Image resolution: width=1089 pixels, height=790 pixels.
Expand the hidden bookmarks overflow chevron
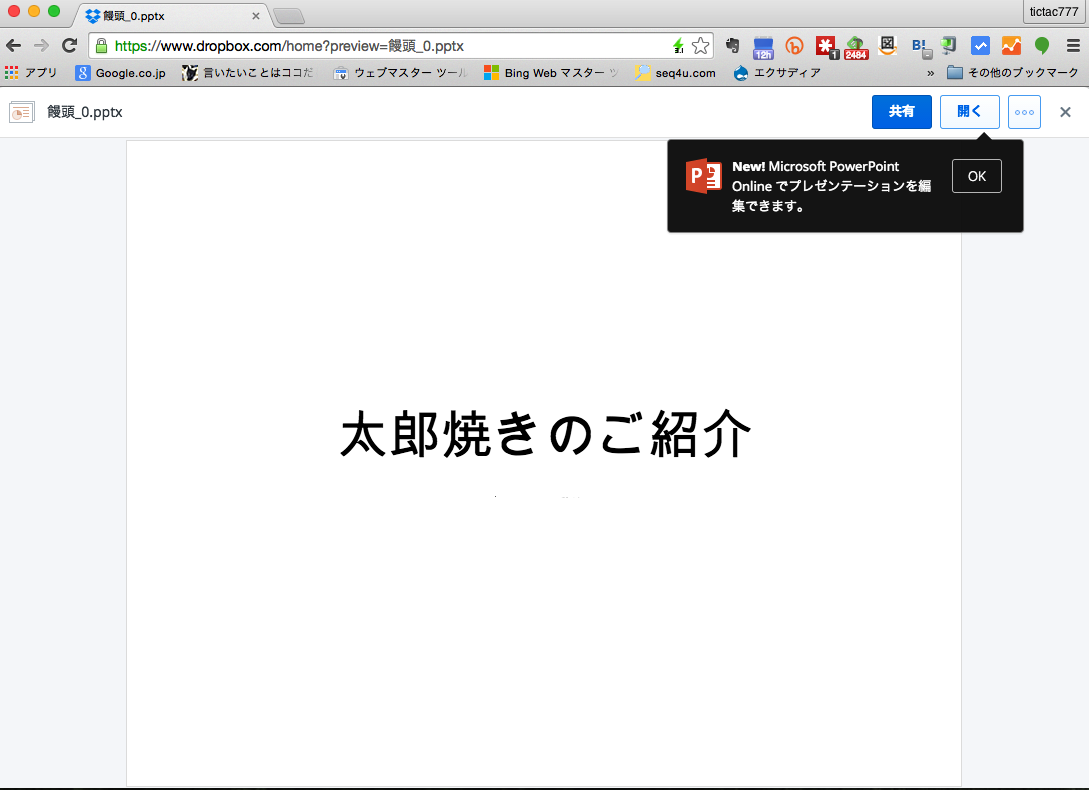[931, 73]
